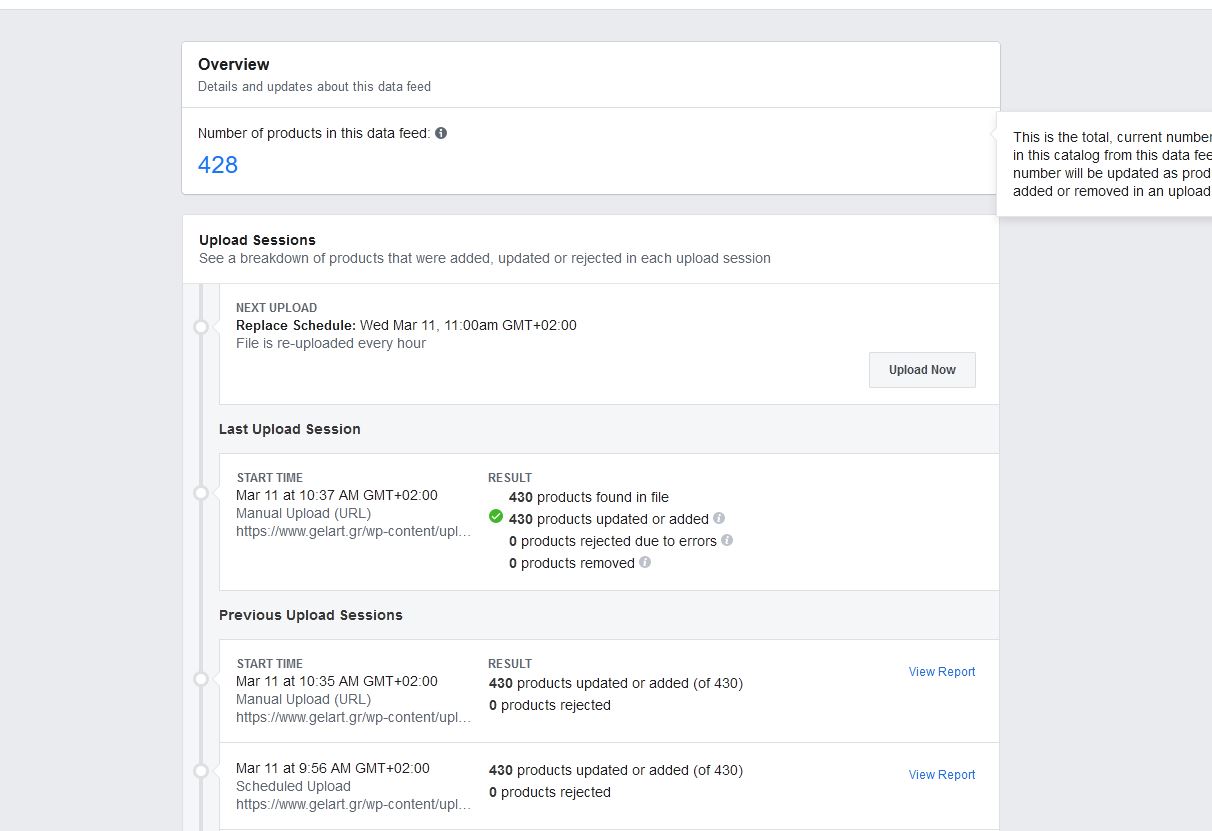
Task: Click the Replace Schedule date text
Action: pos(468,325)
